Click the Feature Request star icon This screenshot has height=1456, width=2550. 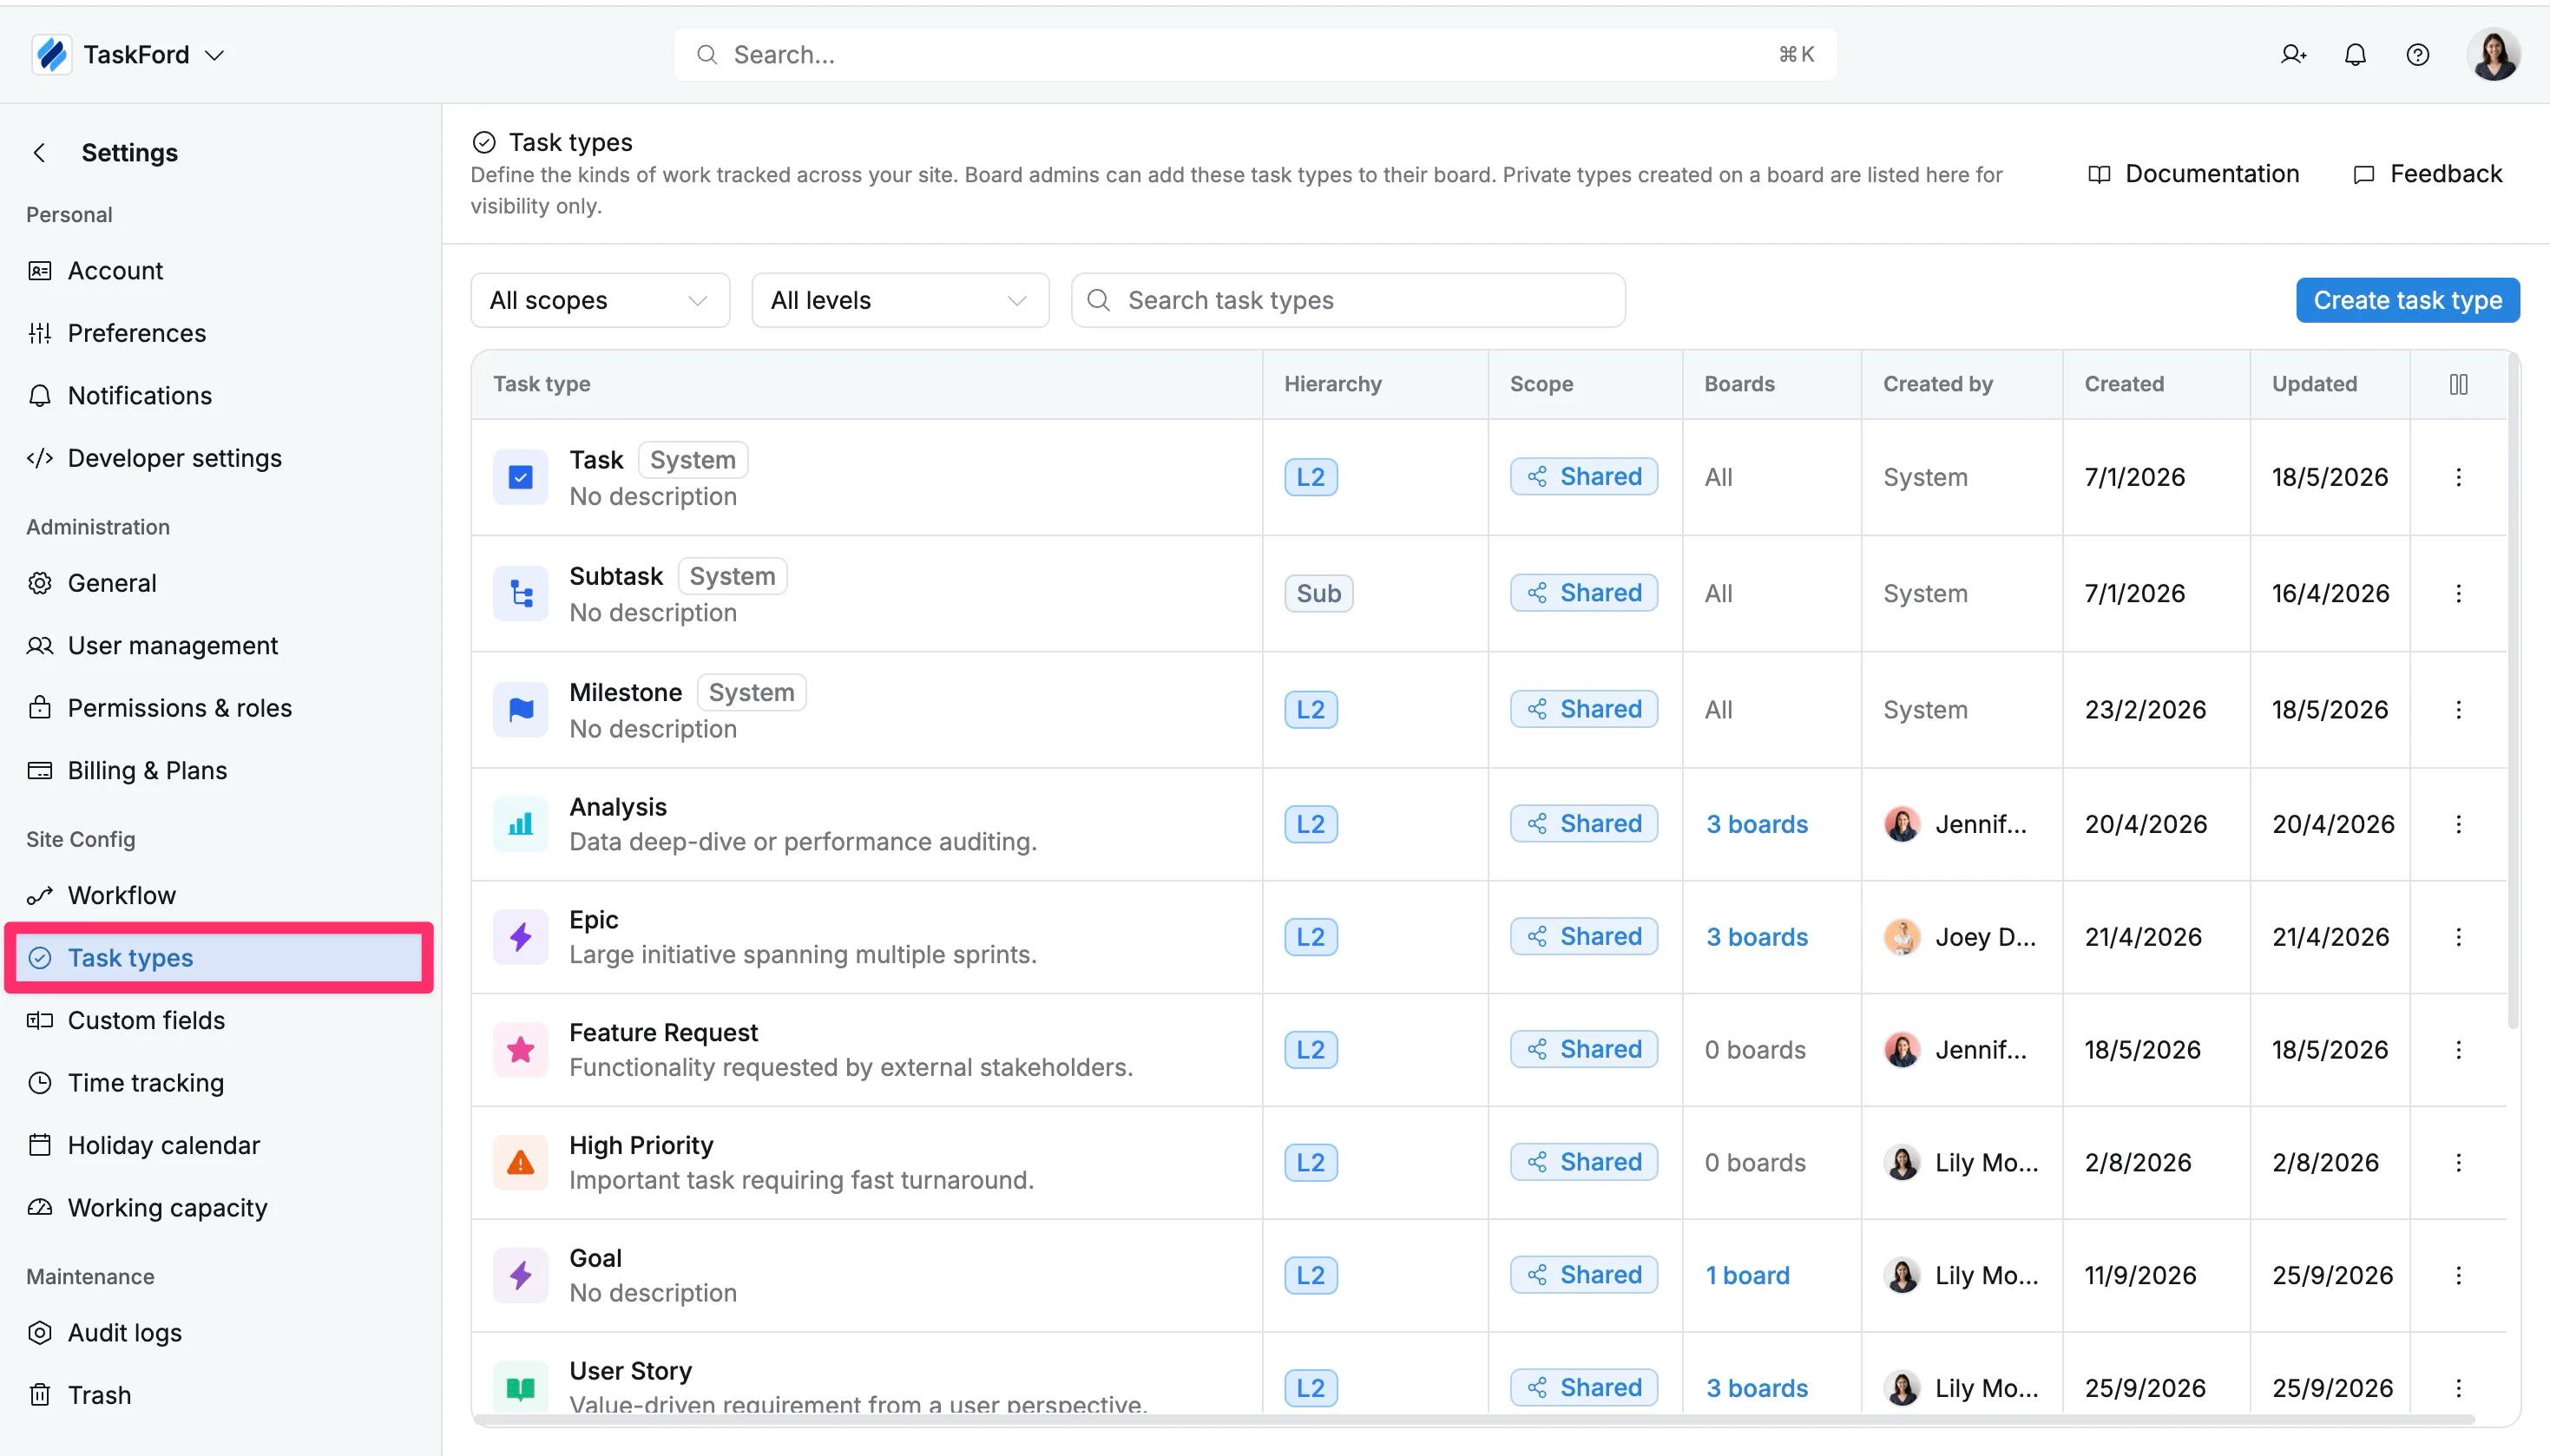click(x=520, y=1049)
